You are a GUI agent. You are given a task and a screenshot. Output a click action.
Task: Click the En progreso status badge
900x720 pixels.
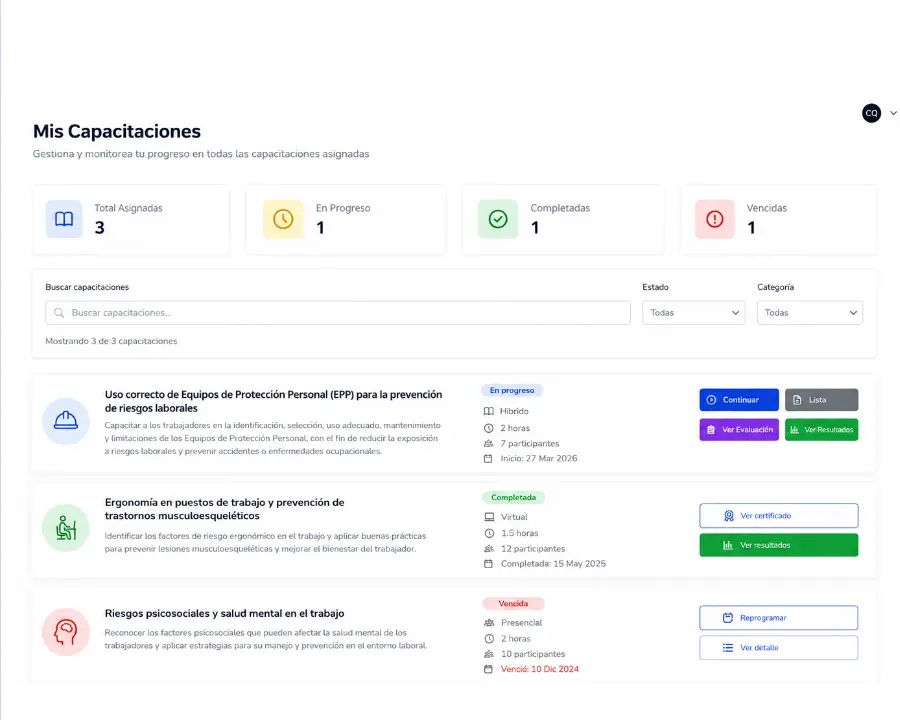coord(512,390)
